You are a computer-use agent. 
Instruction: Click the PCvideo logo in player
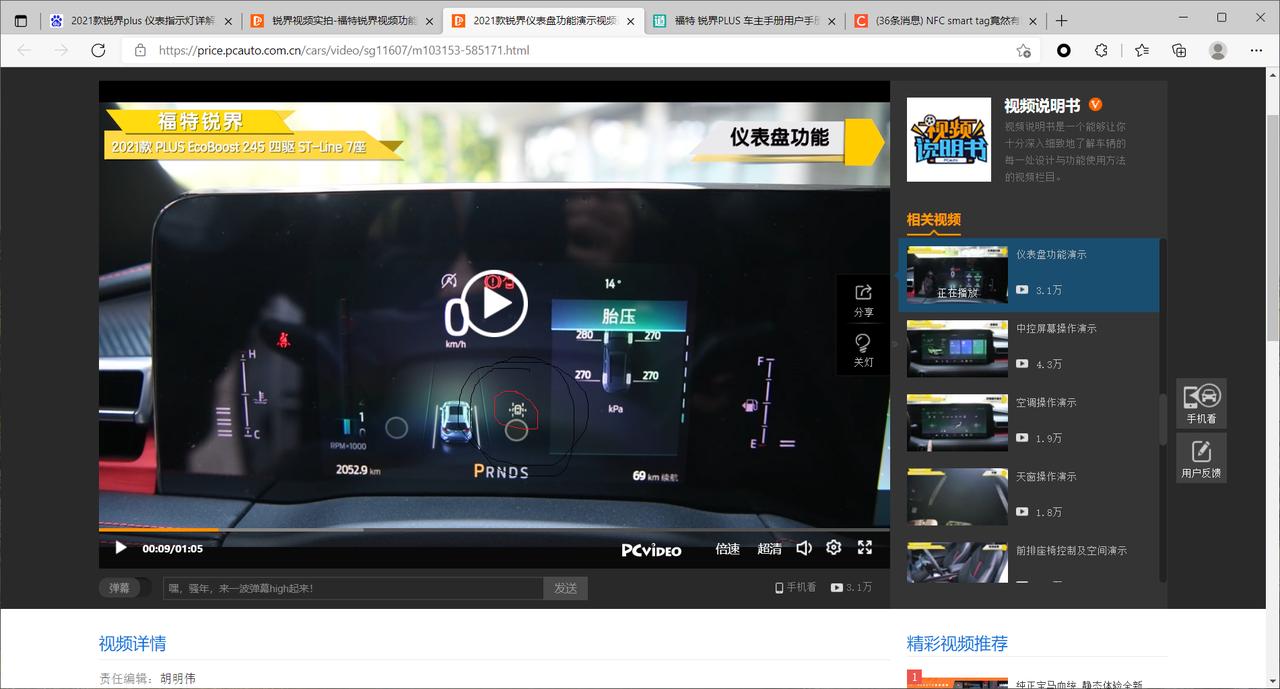click(651, 549)
